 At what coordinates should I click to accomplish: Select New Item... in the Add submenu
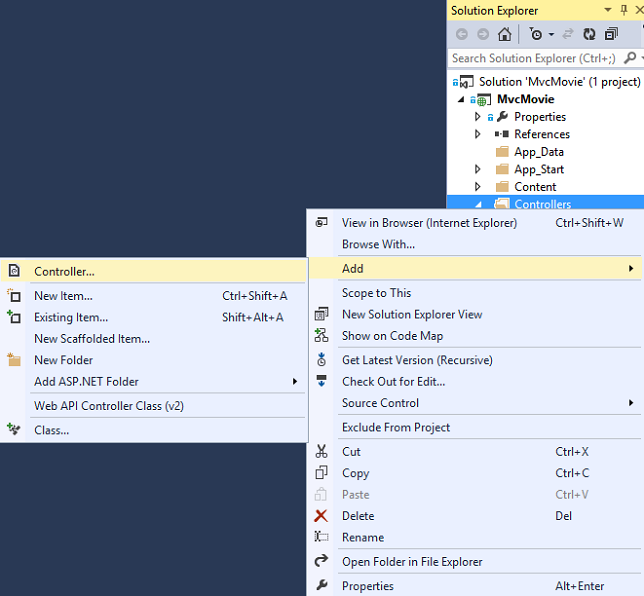coord(154,296)
